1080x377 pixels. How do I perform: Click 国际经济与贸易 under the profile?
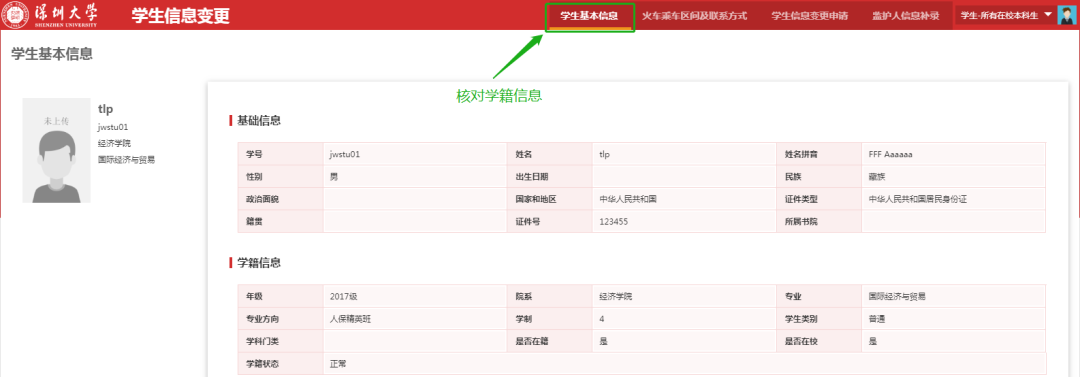pos(126,160)
